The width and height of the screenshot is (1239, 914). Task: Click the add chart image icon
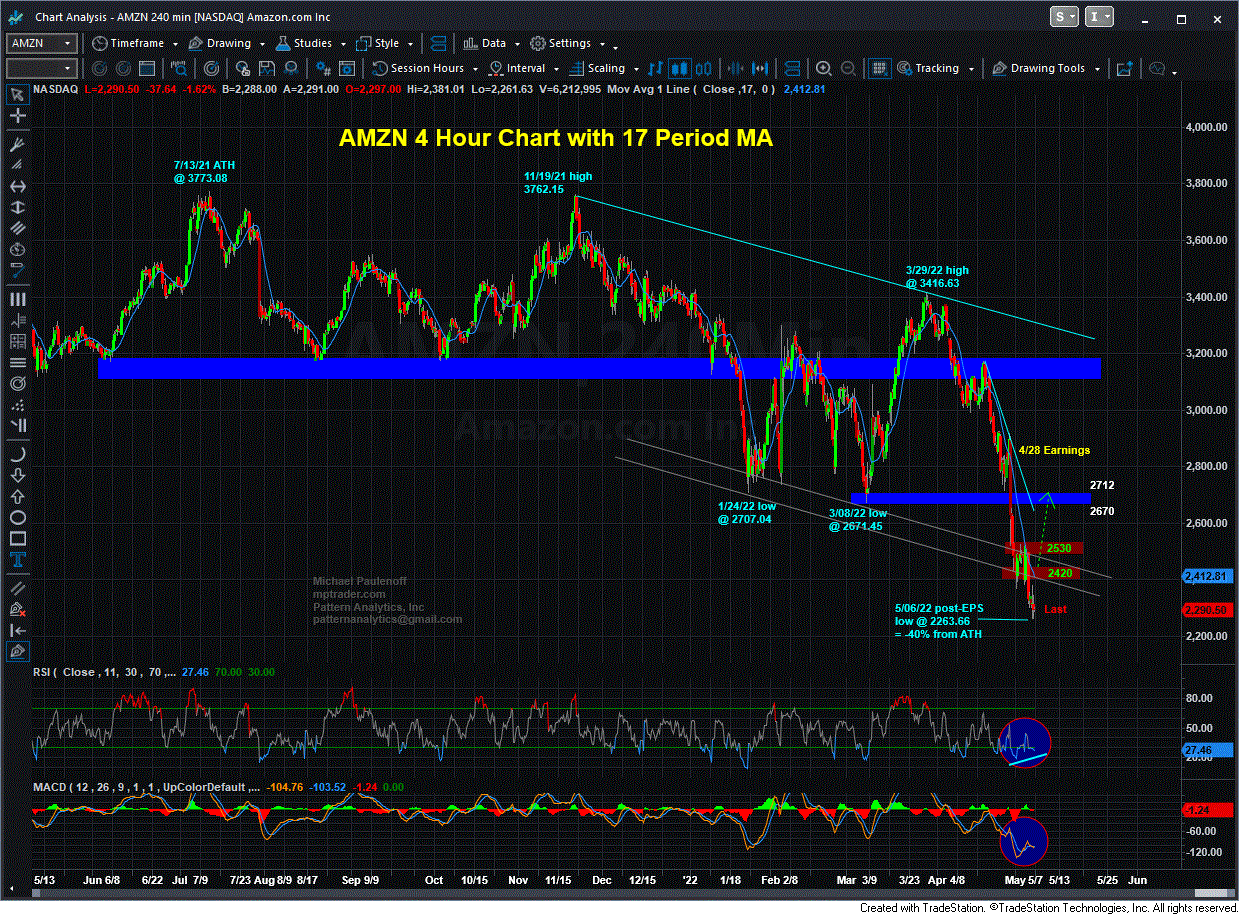coord(1125,68)
